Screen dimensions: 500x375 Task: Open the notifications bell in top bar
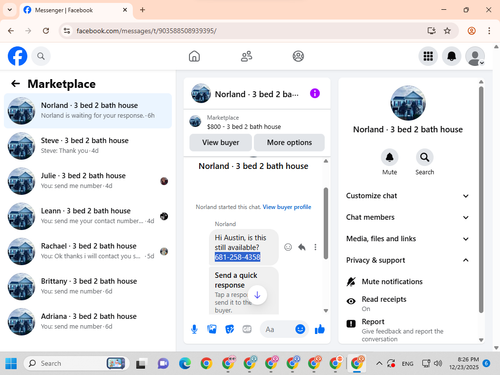[451, 56]
